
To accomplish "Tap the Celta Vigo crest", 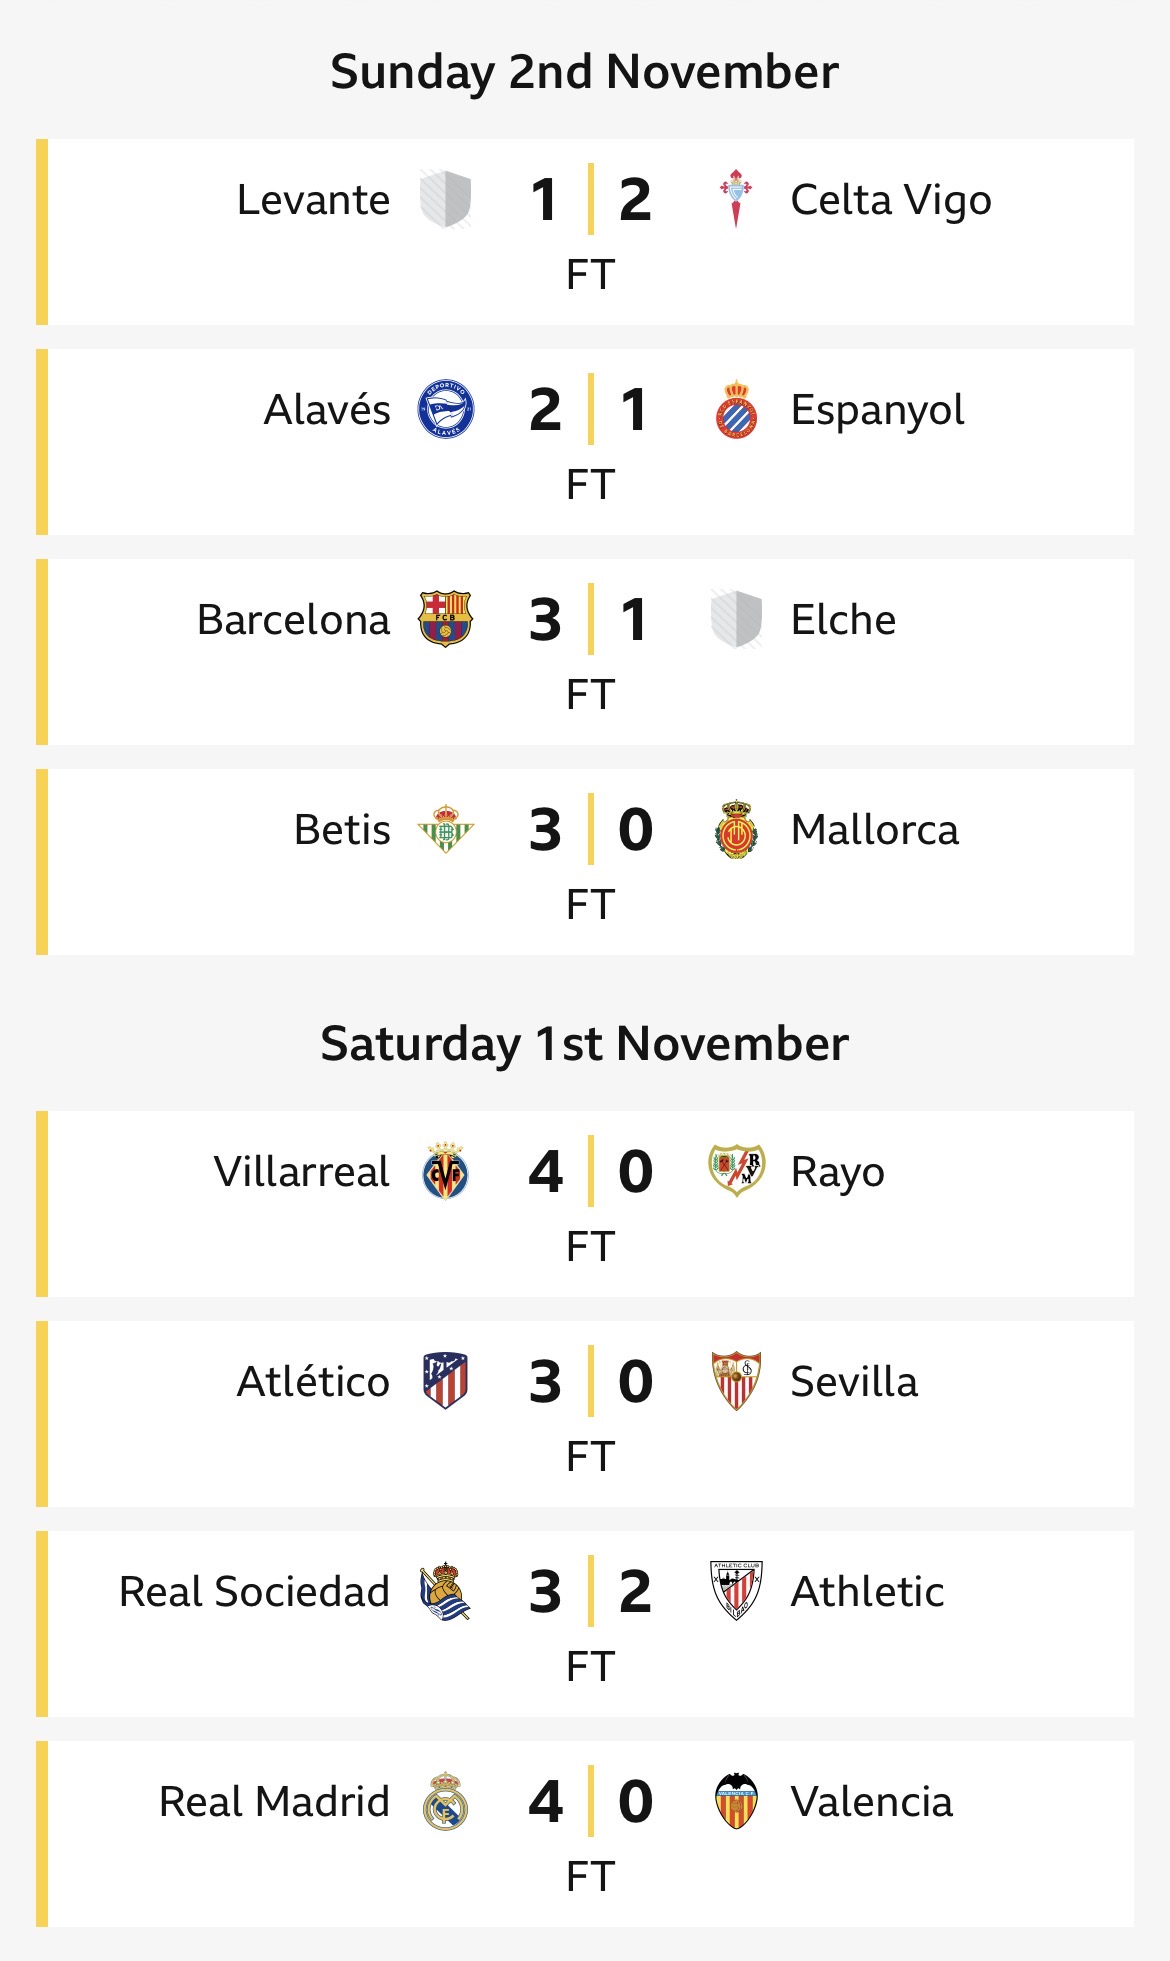I will tap(736, 199).
